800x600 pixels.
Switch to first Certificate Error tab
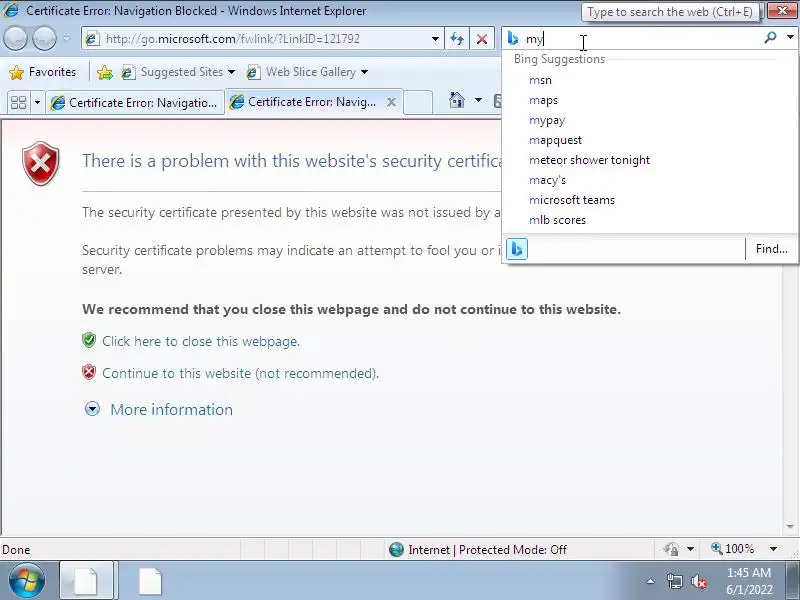click(136, 103)
